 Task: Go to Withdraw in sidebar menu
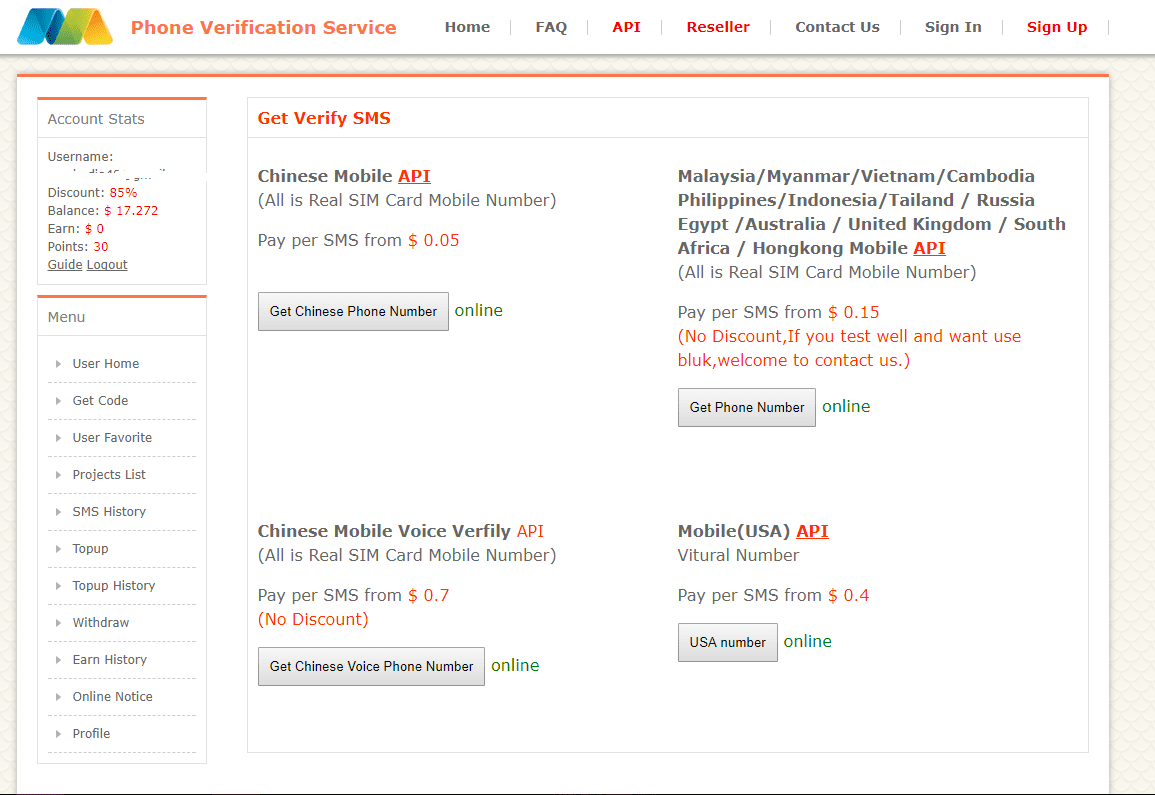click(101, 623)
